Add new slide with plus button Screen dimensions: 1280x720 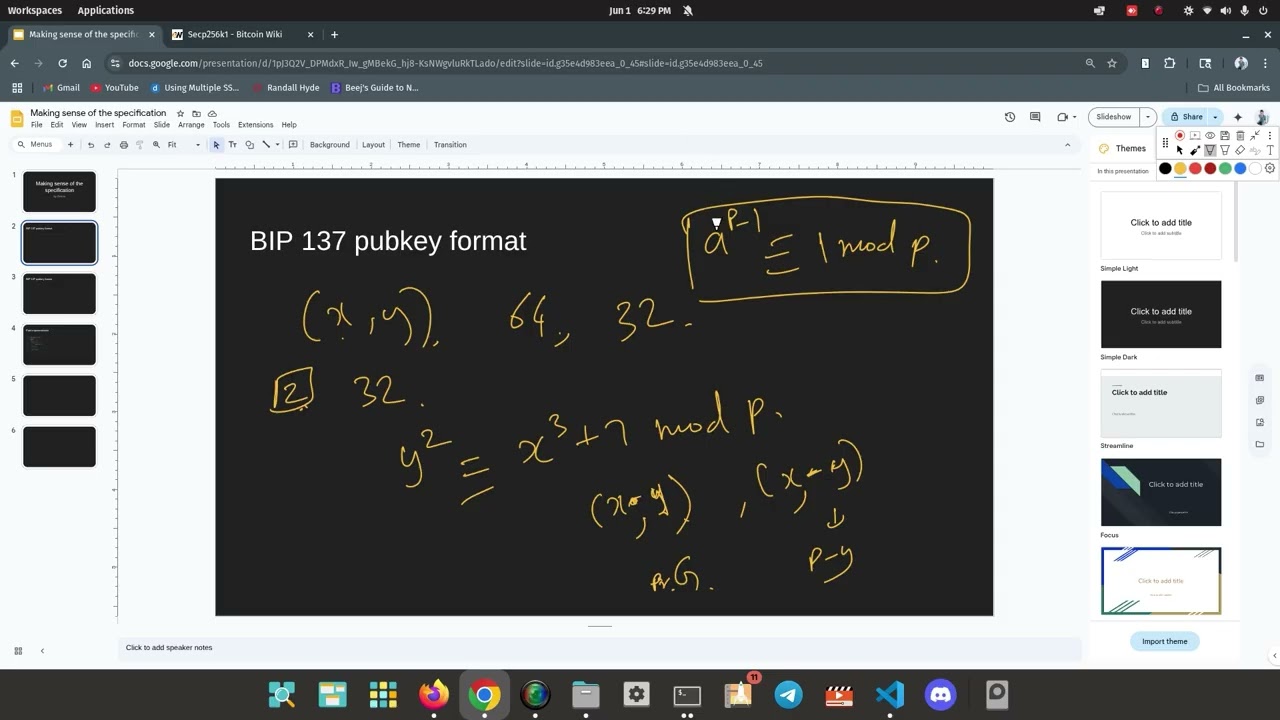pyautogui.click(x=70, y=145)
